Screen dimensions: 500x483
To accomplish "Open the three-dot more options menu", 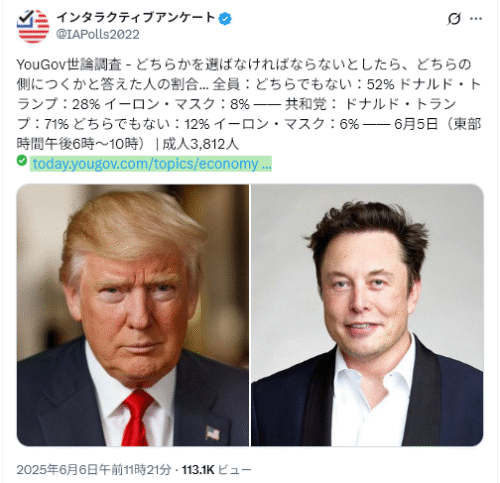I will click(476, 19).
